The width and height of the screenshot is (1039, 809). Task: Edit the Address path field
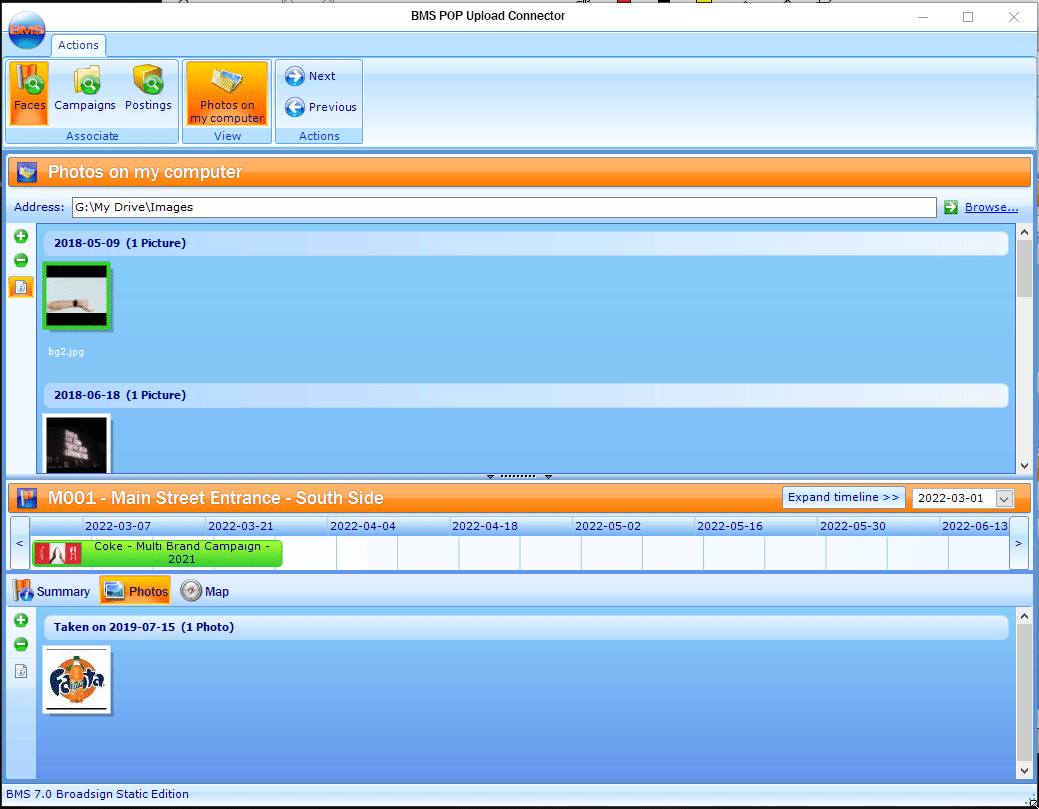click(504, 207)
